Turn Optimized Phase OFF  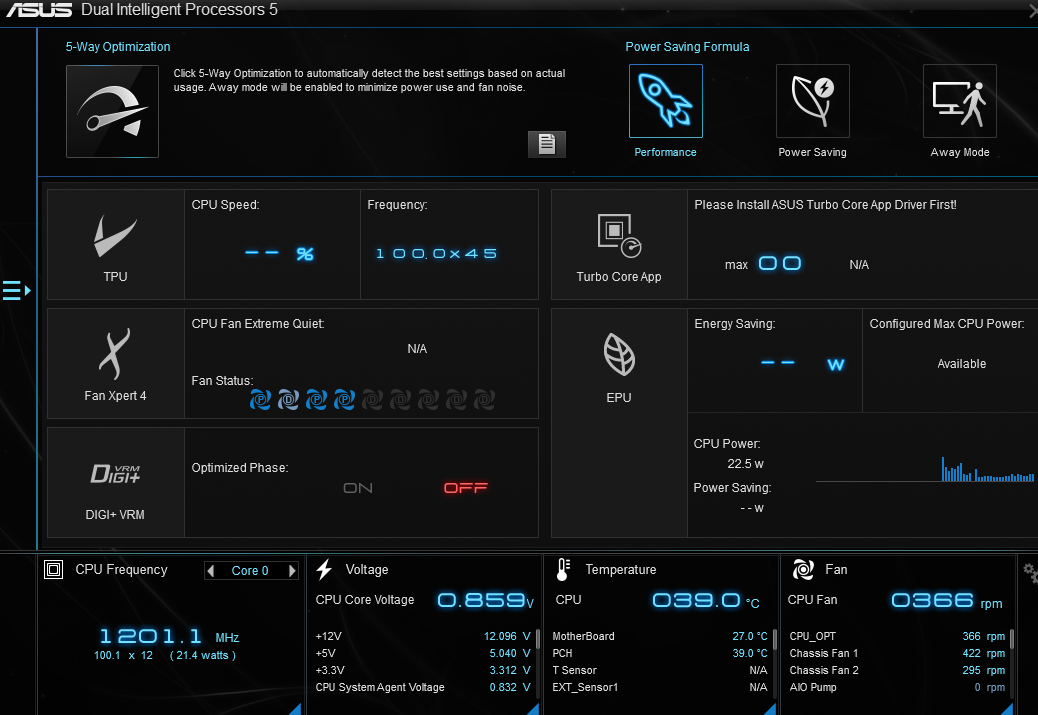pos(465,488)
